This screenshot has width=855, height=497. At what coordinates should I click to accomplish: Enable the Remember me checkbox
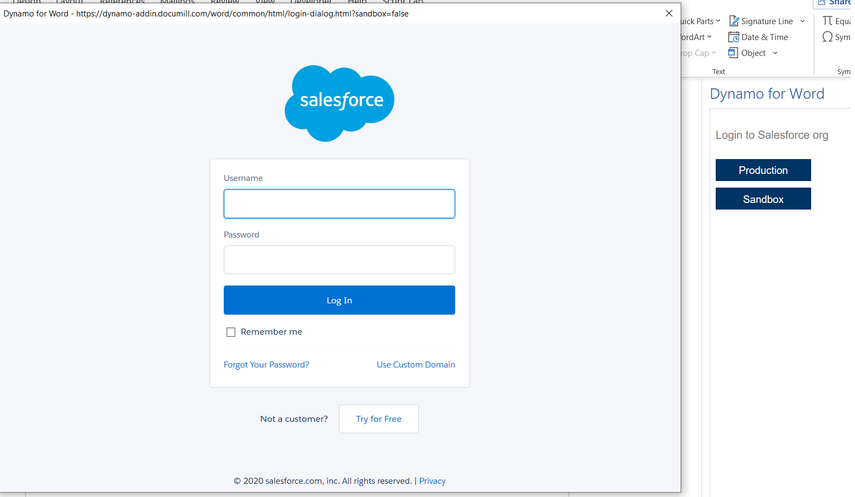[231, 332]
